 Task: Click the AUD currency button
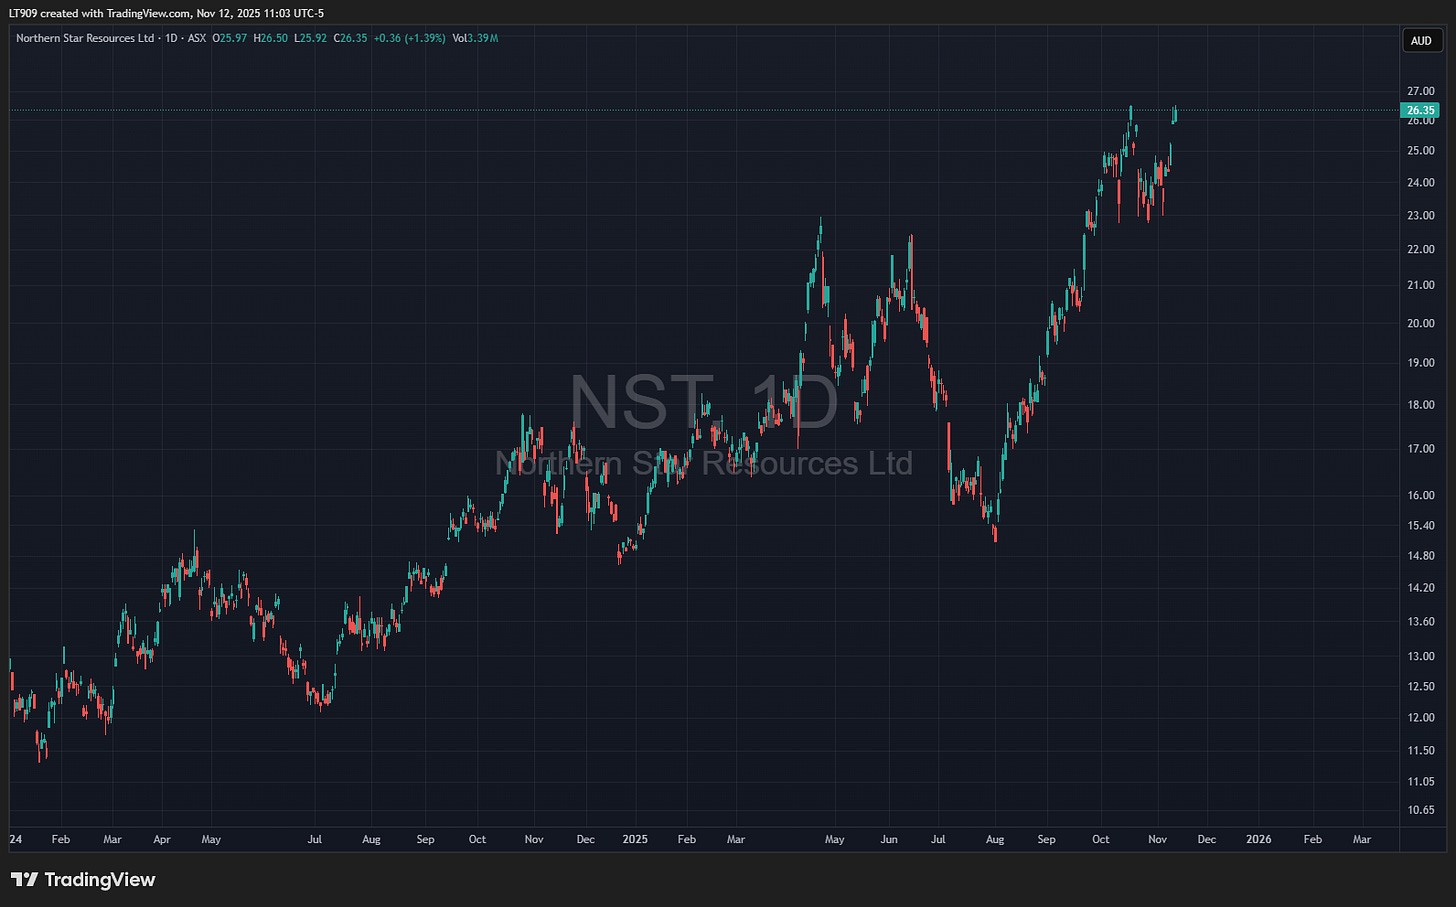pos(1421,41)
